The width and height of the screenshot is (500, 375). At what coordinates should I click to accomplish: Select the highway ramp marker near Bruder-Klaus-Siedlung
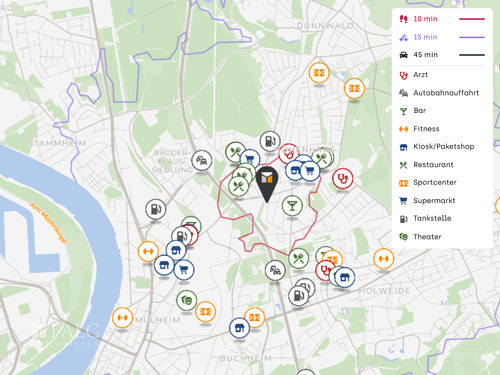[202, 161]
